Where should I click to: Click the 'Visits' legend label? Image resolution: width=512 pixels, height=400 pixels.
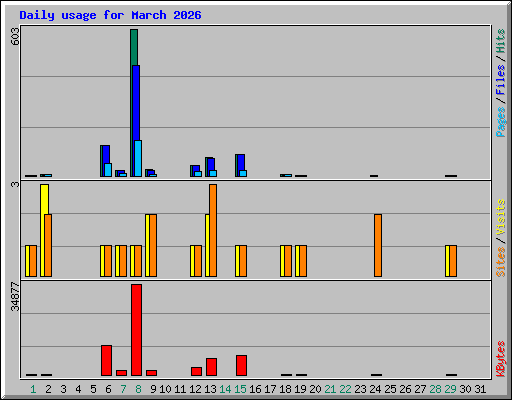501,218
